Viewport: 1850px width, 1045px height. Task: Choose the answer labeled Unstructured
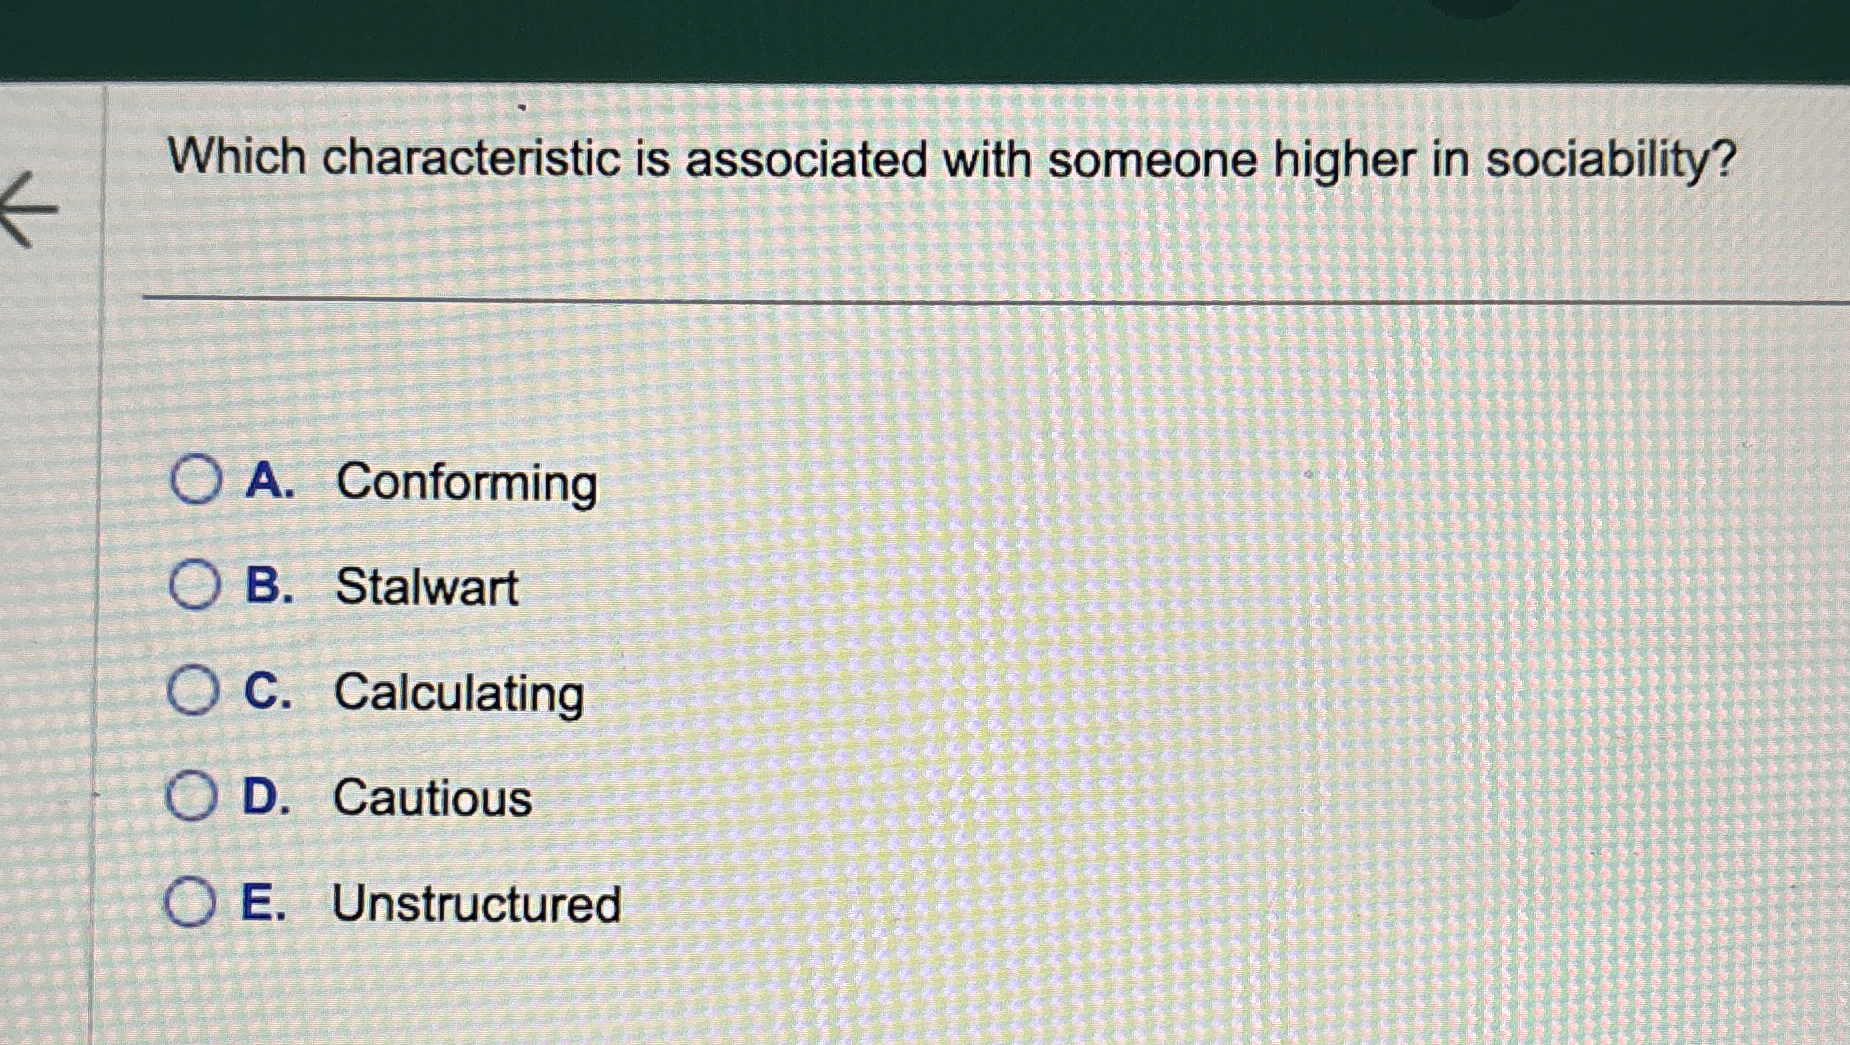coord(477,905)
